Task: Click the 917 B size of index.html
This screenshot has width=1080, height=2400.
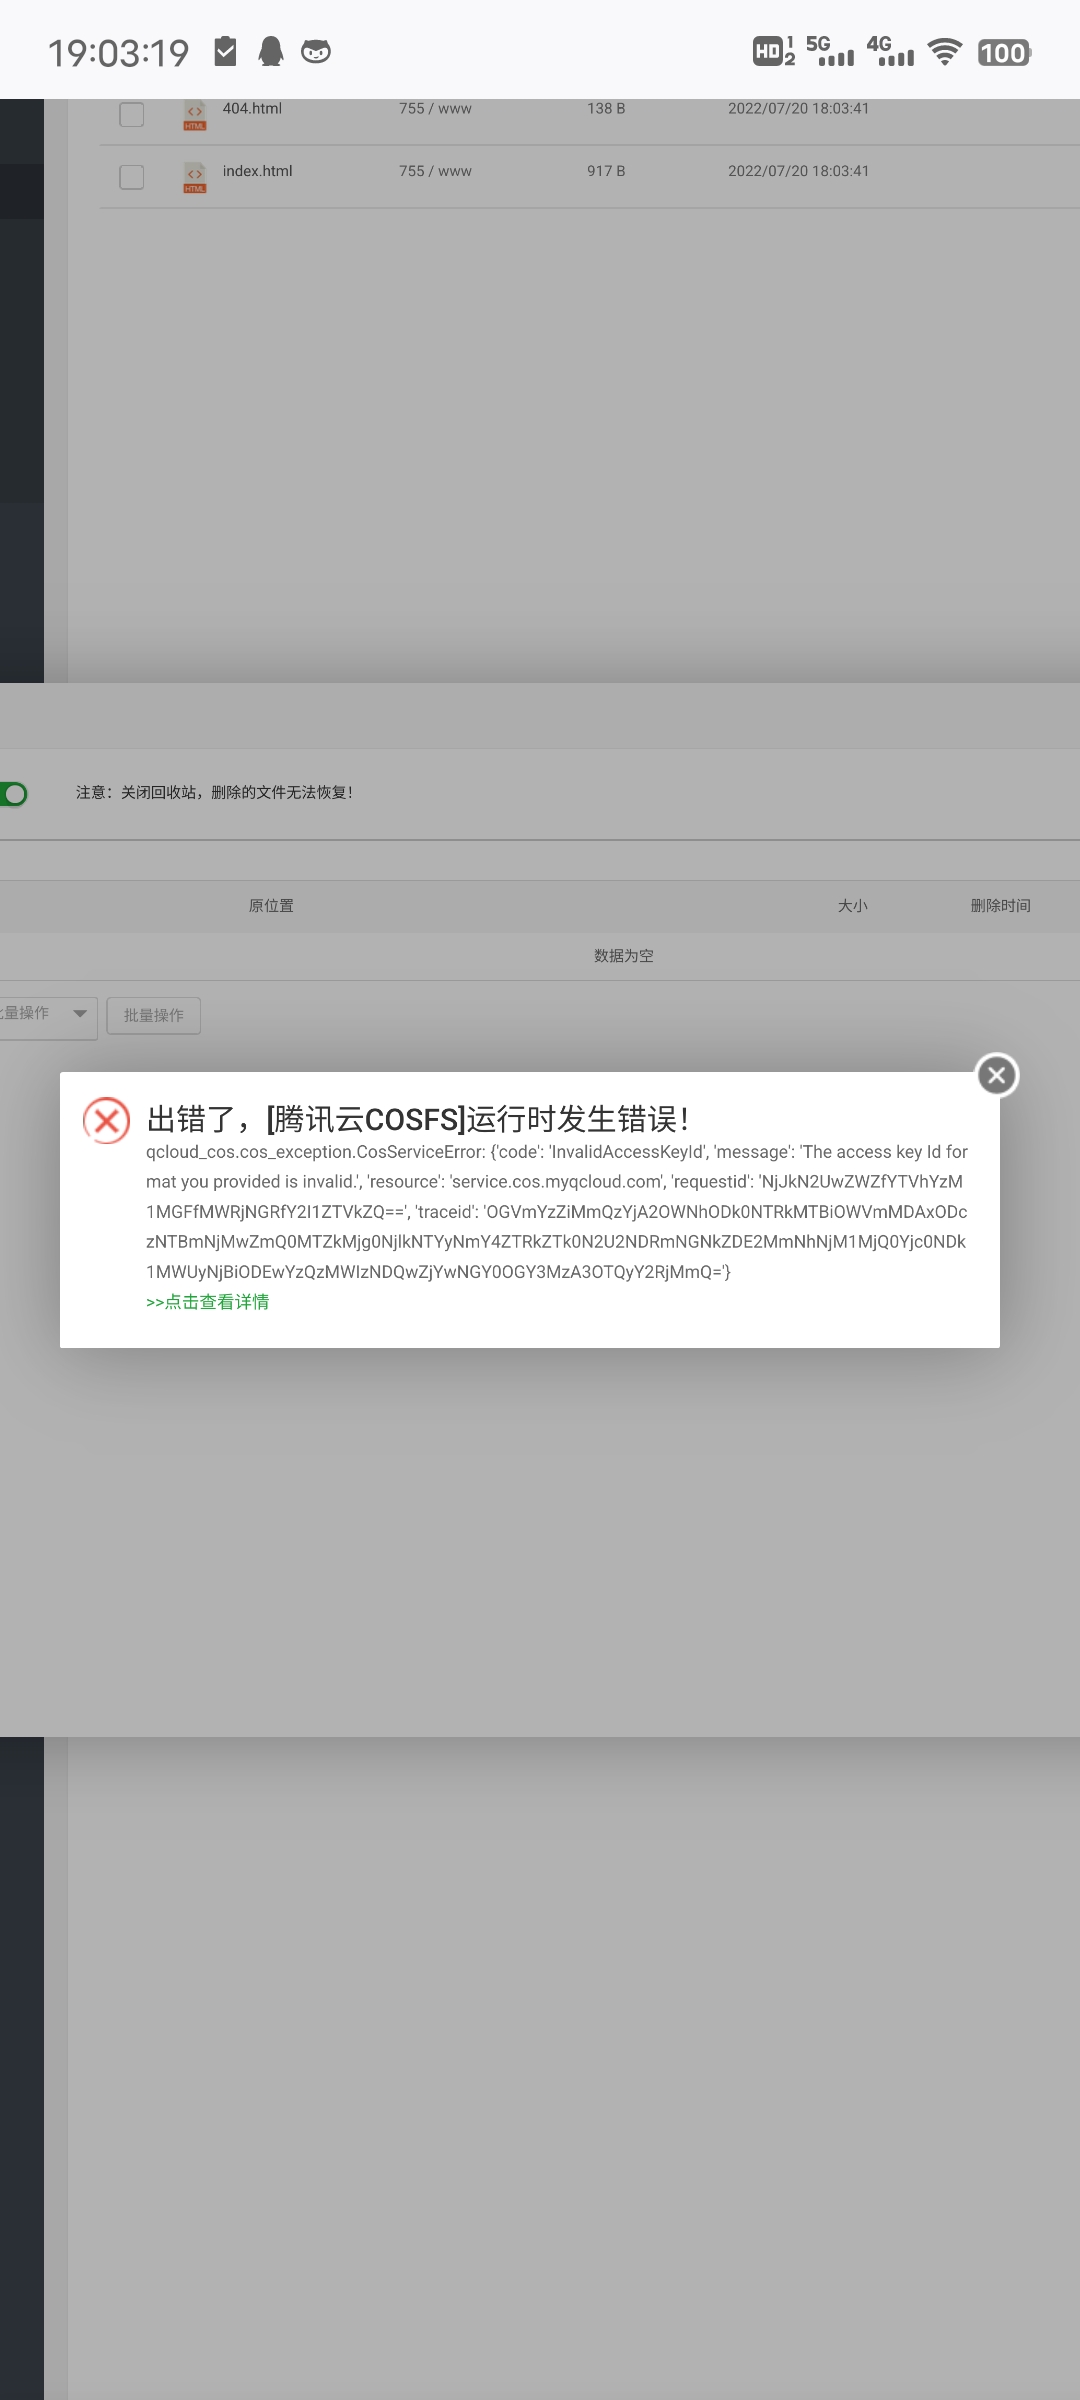Action: point(606,171)
